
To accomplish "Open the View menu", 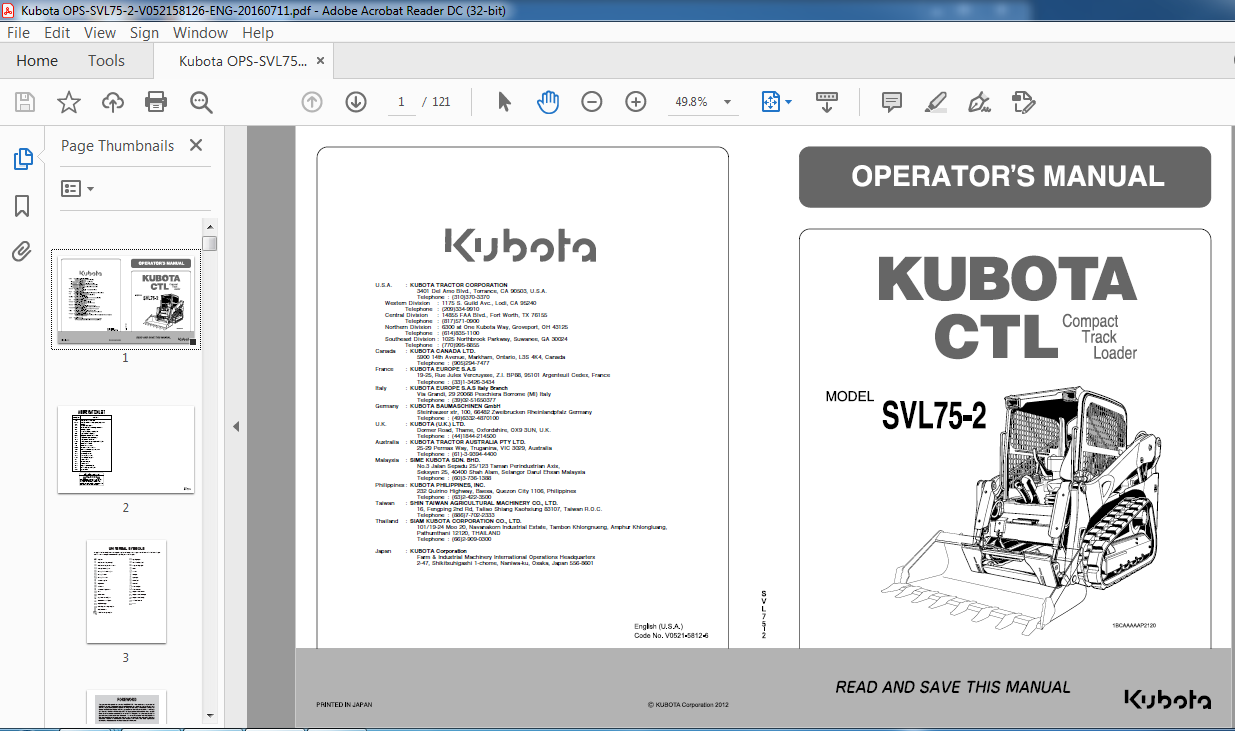I will pos(99,32).
